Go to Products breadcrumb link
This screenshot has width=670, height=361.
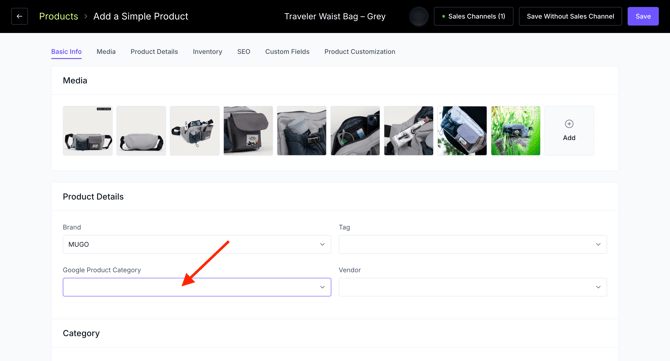pos(59,16)
